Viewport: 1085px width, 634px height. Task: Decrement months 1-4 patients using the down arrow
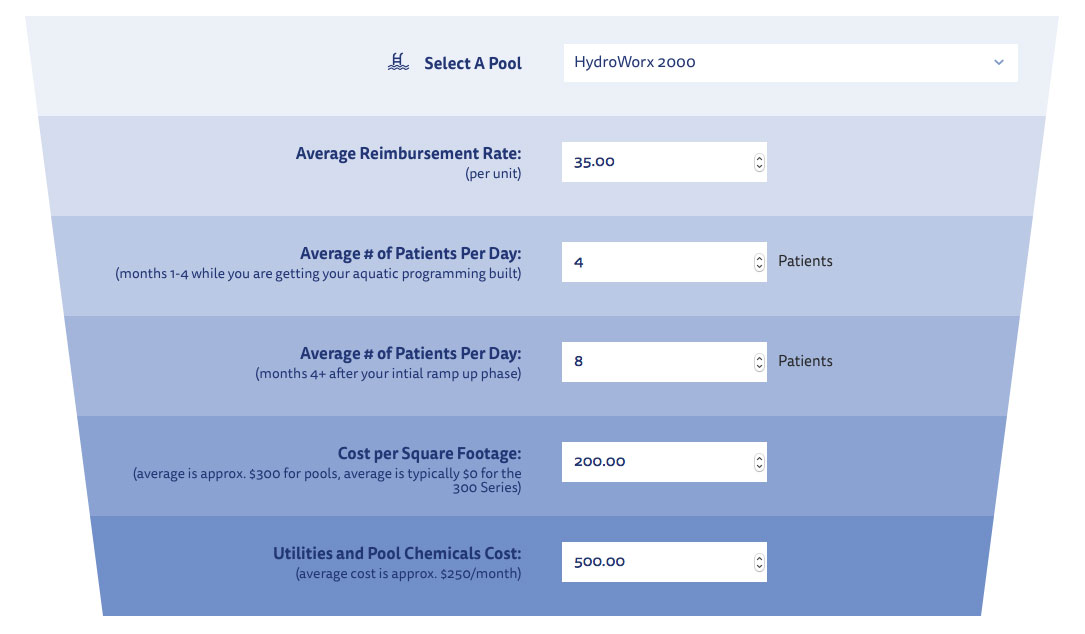(x=759, y=266)
